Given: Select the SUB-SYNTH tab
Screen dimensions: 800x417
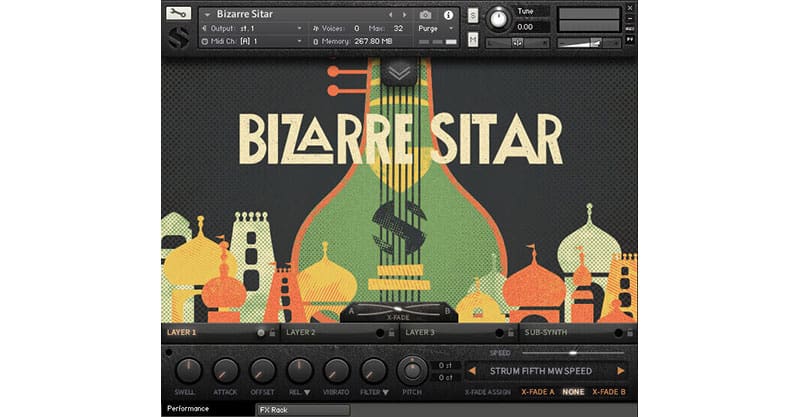Looking at the screenshot, I should tap(545, 332).
